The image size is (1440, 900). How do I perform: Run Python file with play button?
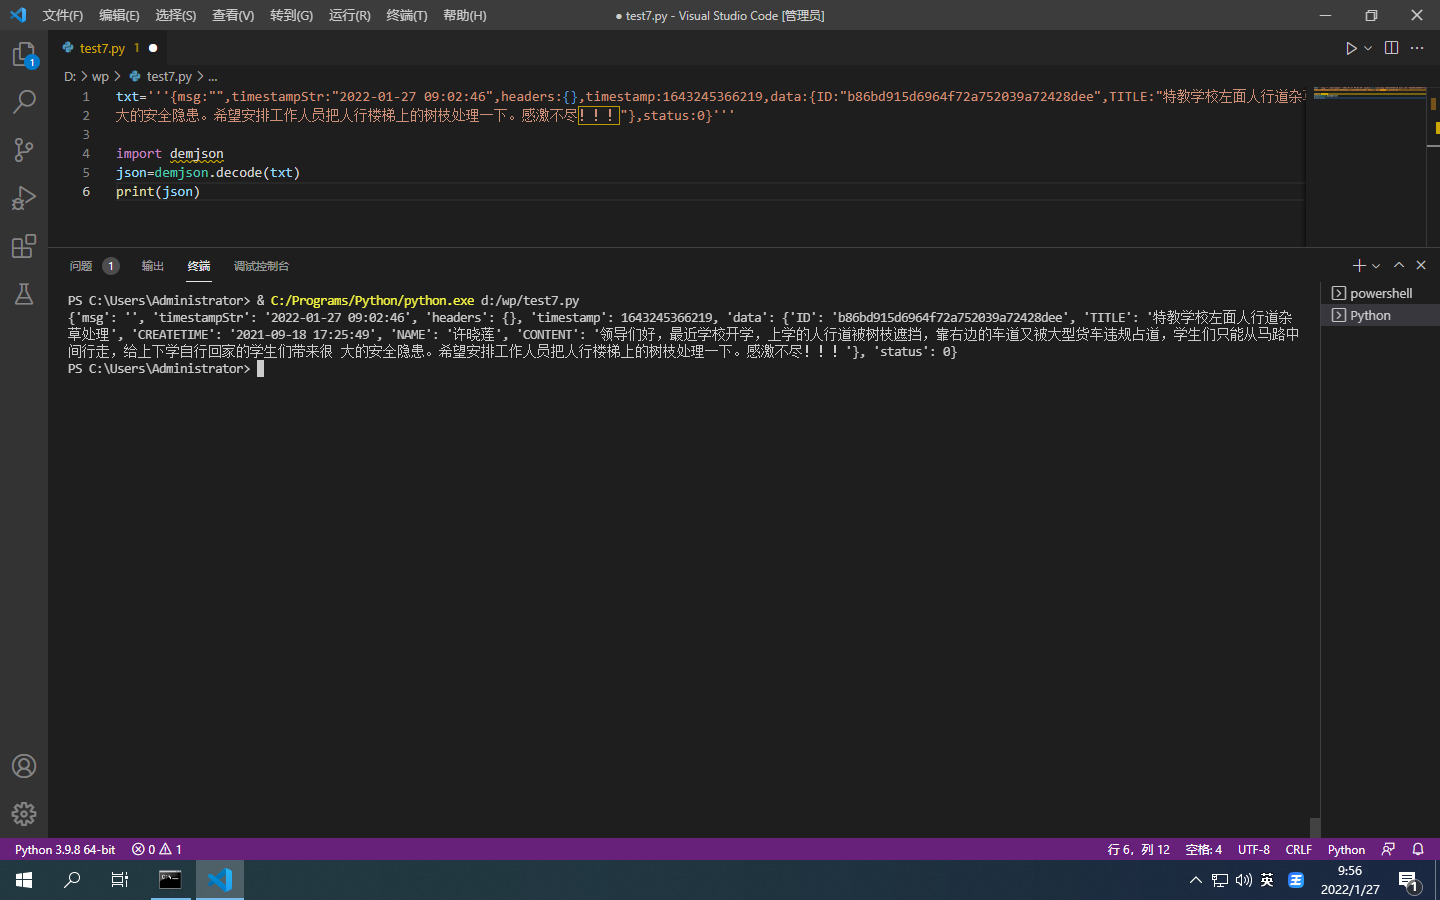click(1351, 48)
